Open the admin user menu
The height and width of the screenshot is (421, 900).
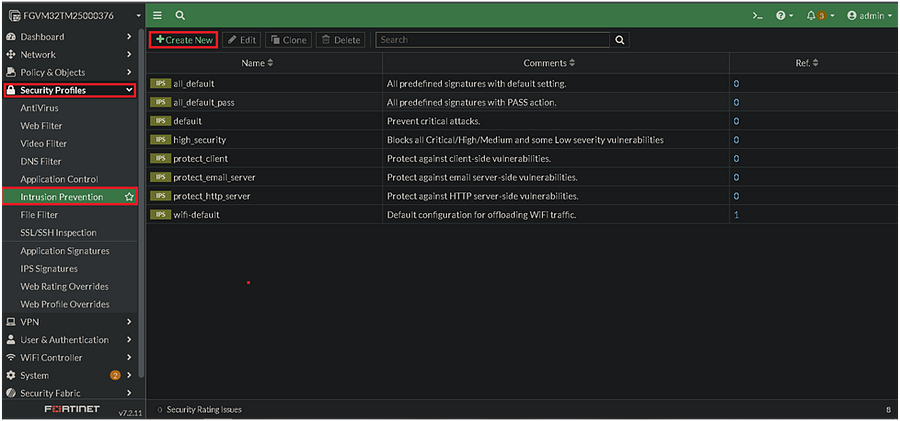click(x=870, y=16)
